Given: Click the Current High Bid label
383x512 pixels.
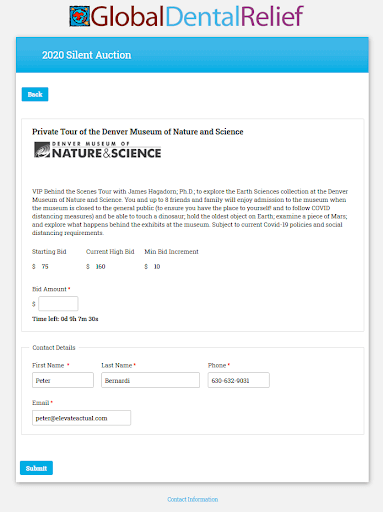Looking at the screenshot, I should pyautogui.click(x=110, y=252).
